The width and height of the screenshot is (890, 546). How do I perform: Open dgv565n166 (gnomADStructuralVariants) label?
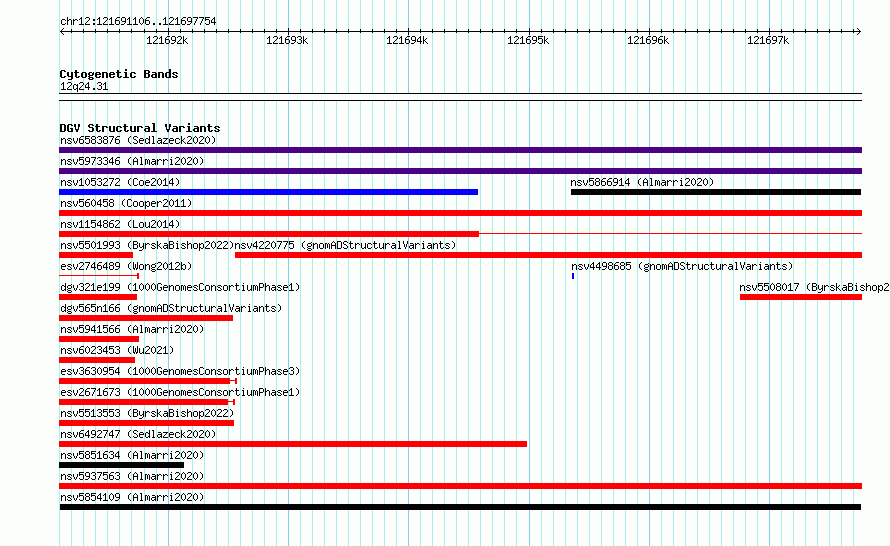click(x=171, y=308)
